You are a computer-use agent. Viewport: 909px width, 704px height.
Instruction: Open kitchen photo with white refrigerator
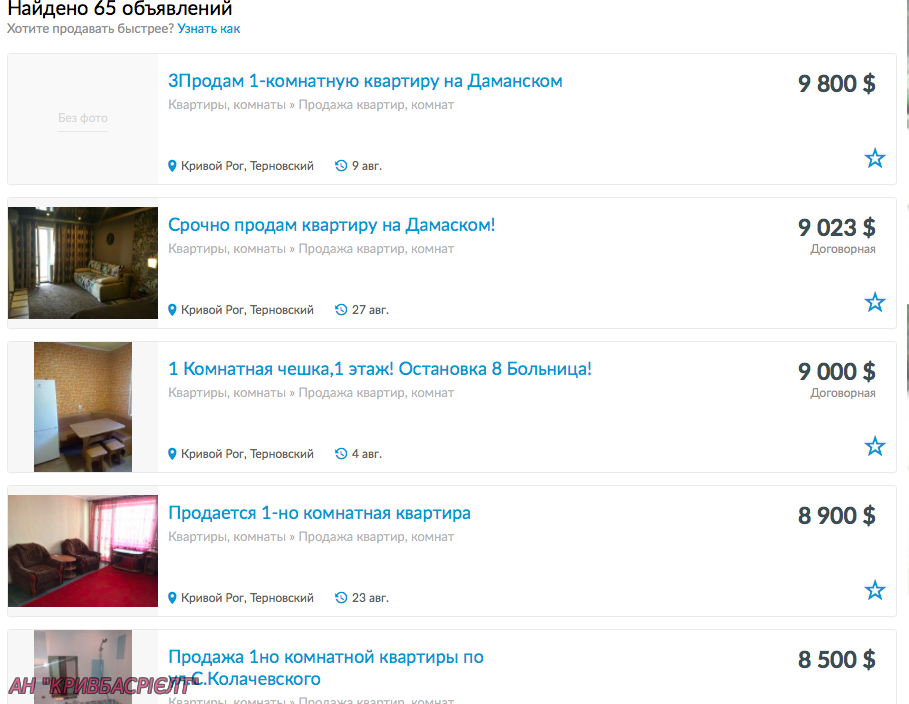pos(83,407)
